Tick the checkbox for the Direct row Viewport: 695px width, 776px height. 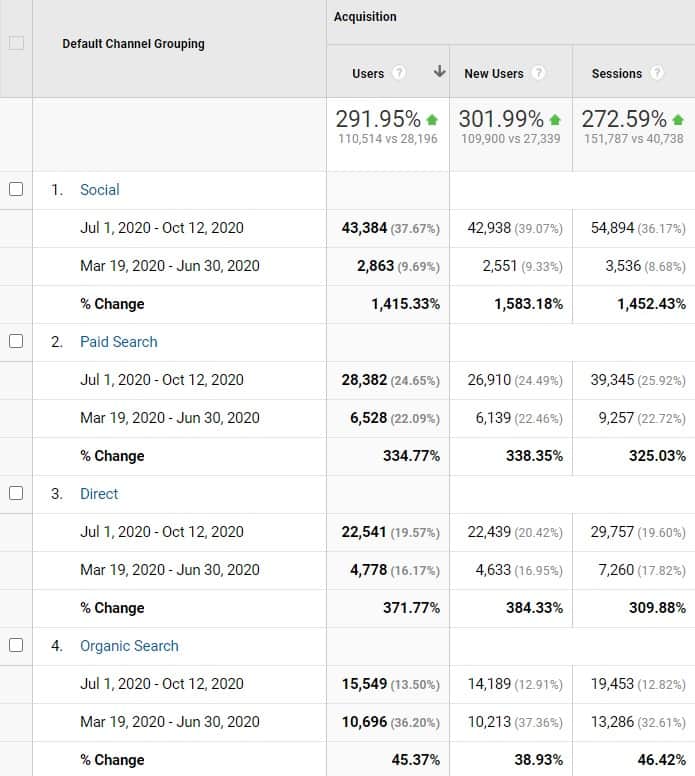coord(16,493)
